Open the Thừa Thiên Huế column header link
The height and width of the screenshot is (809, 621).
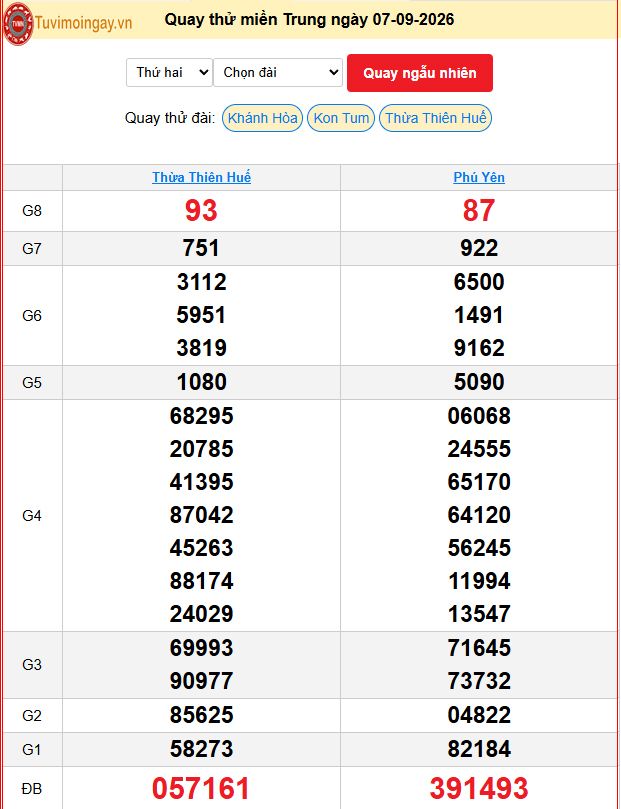202,177
